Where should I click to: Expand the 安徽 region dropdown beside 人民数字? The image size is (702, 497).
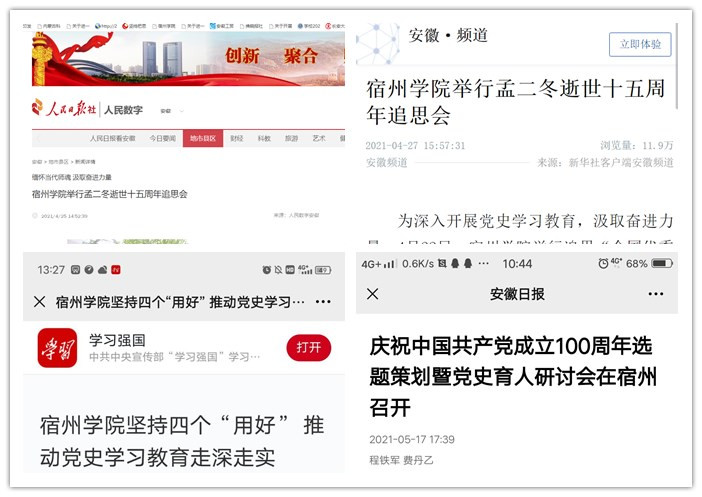171,111
